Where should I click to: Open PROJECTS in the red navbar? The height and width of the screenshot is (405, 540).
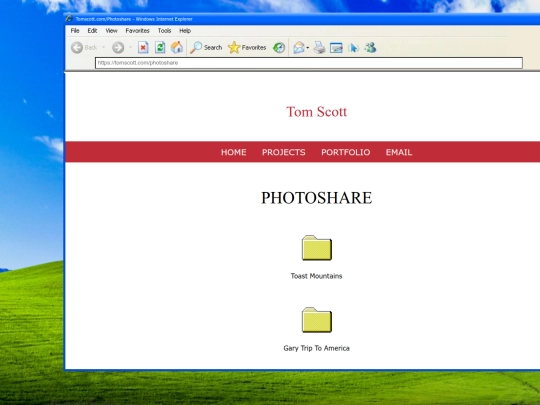[x=283, y=152]
